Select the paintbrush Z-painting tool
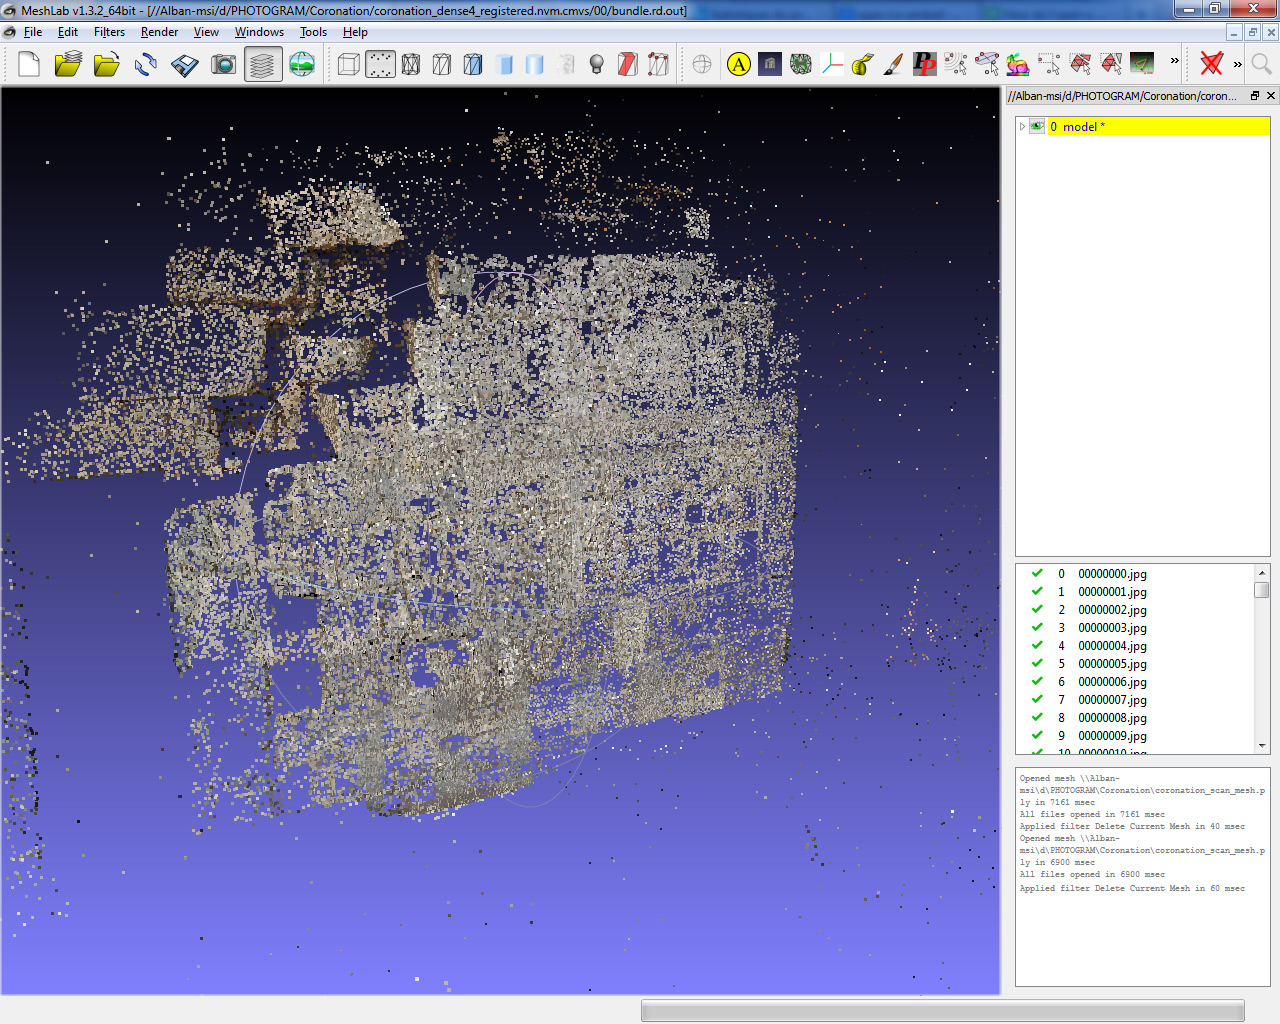This screenshot has height=1024, width=1280. click(894, 65)
